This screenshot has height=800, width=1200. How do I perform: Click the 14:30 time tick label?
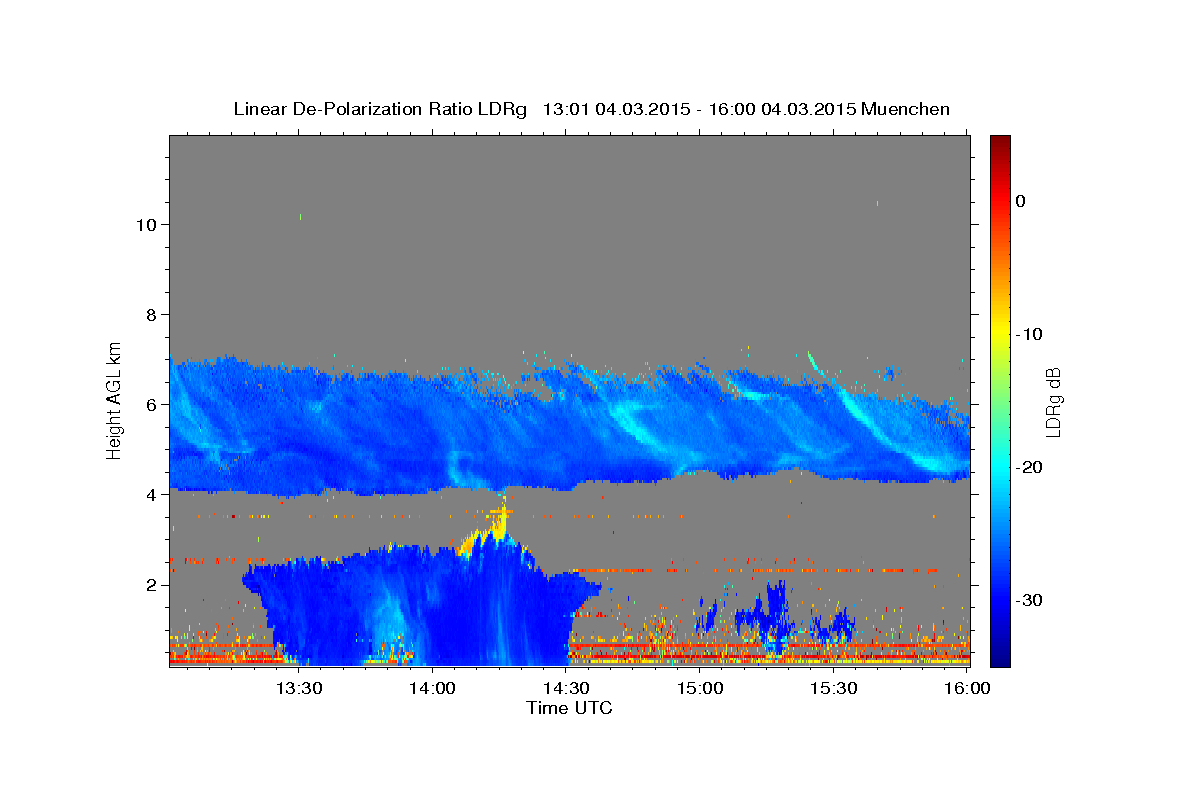click(565, 689)
